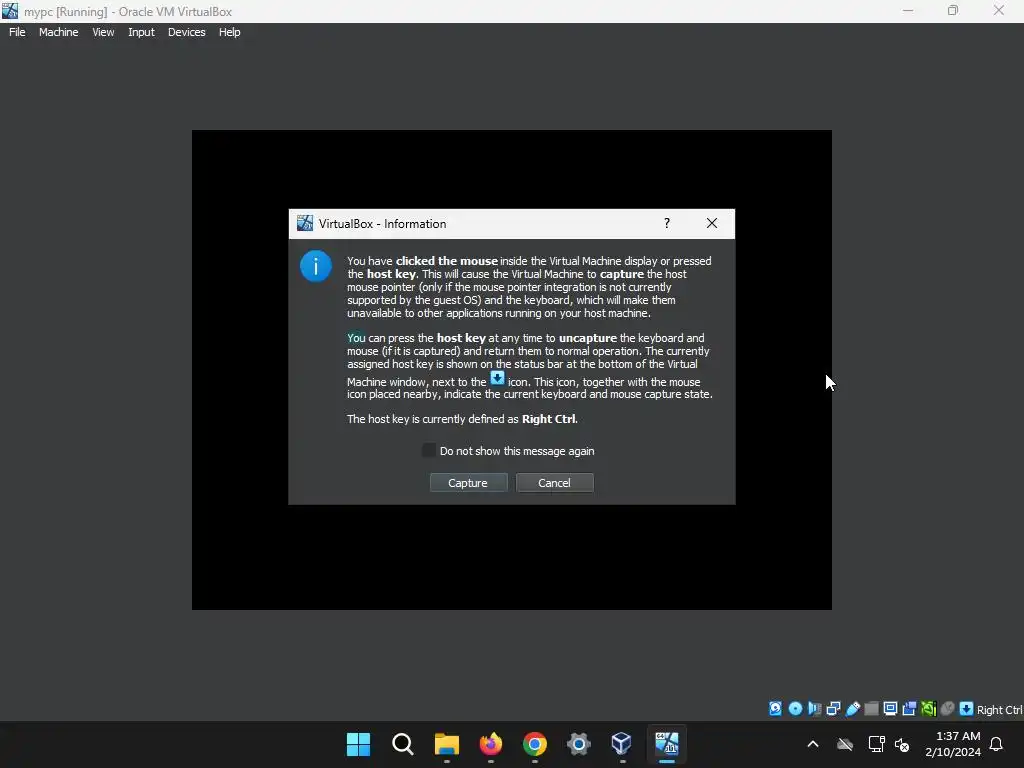Click USB devices status icon

pos(853,709)
